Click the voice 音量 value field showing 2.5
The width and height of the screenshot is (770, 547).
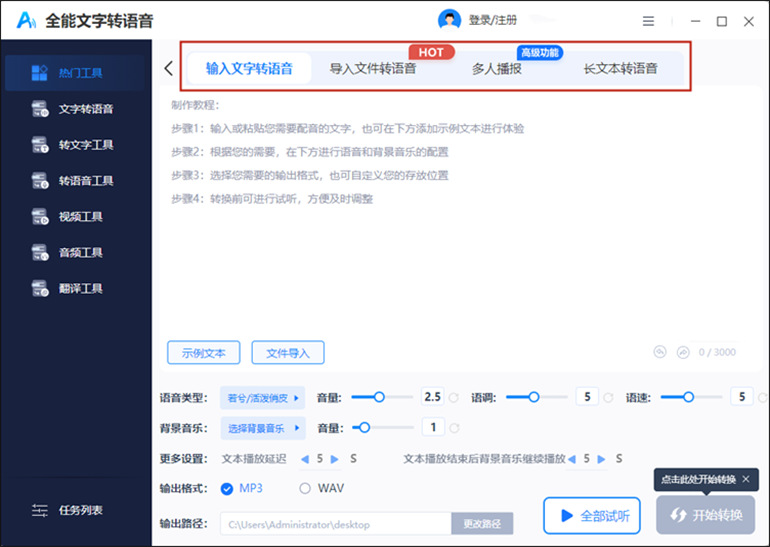point(433,397)
